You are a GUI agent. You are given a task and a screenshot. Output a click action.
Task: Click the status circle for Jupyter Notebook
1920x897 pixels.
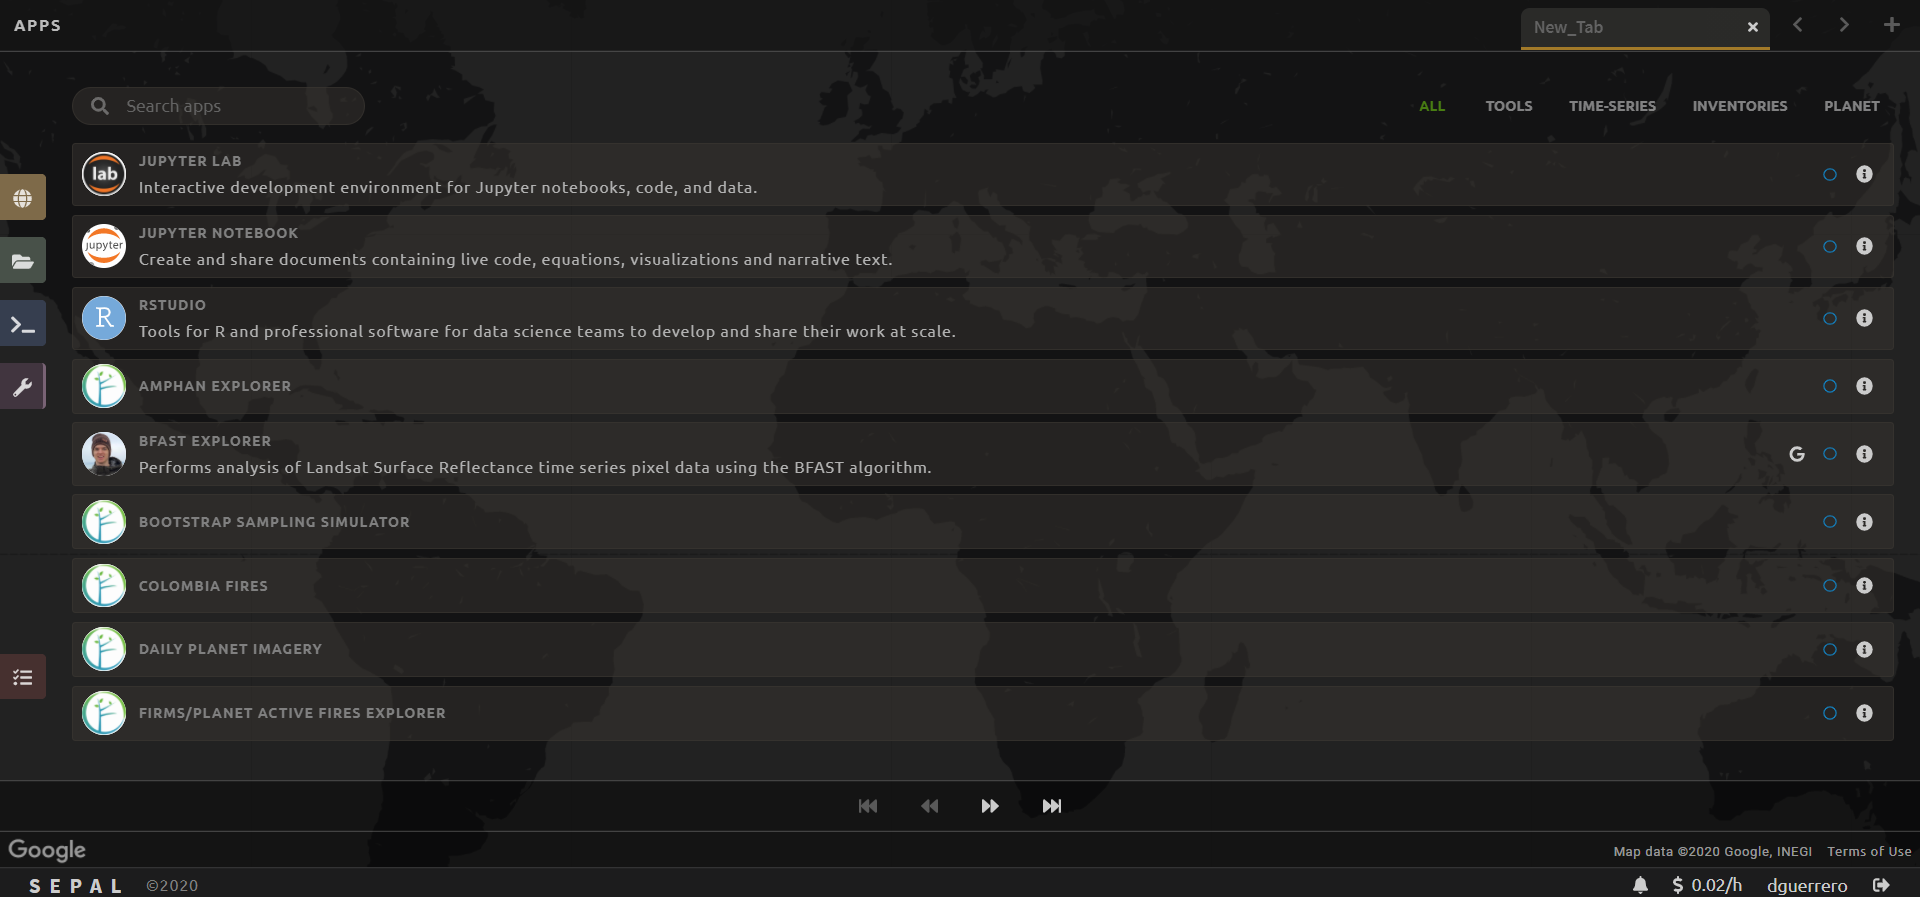[1830, 246]
